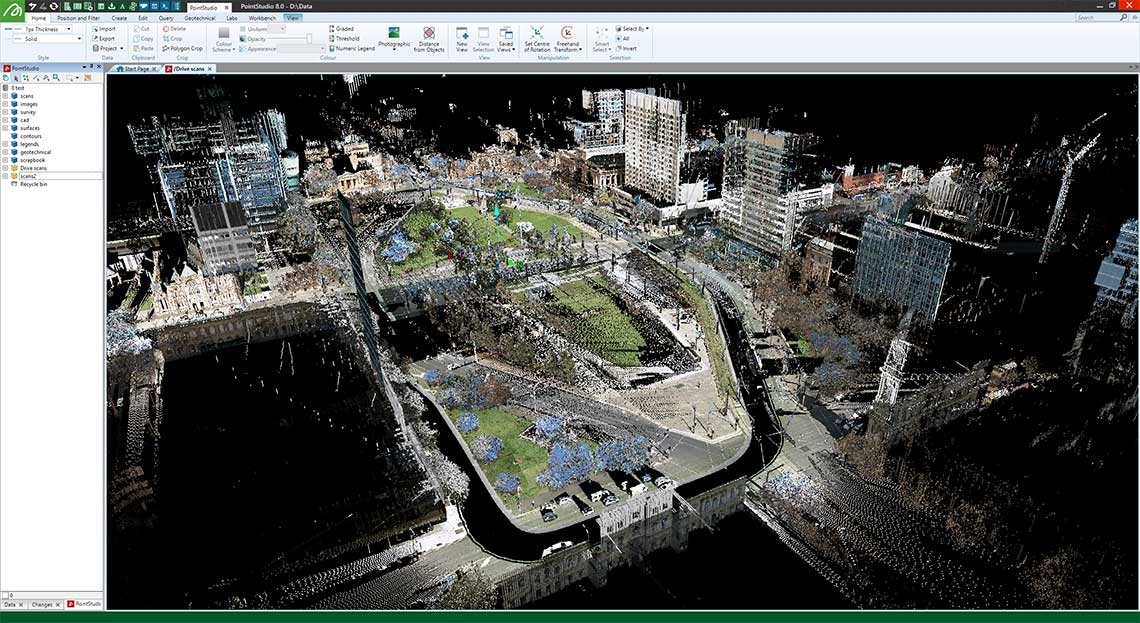Toggle the Threshold colour option
The height and width of the screenshot is (623, 1140).
(x=345, y=38)
